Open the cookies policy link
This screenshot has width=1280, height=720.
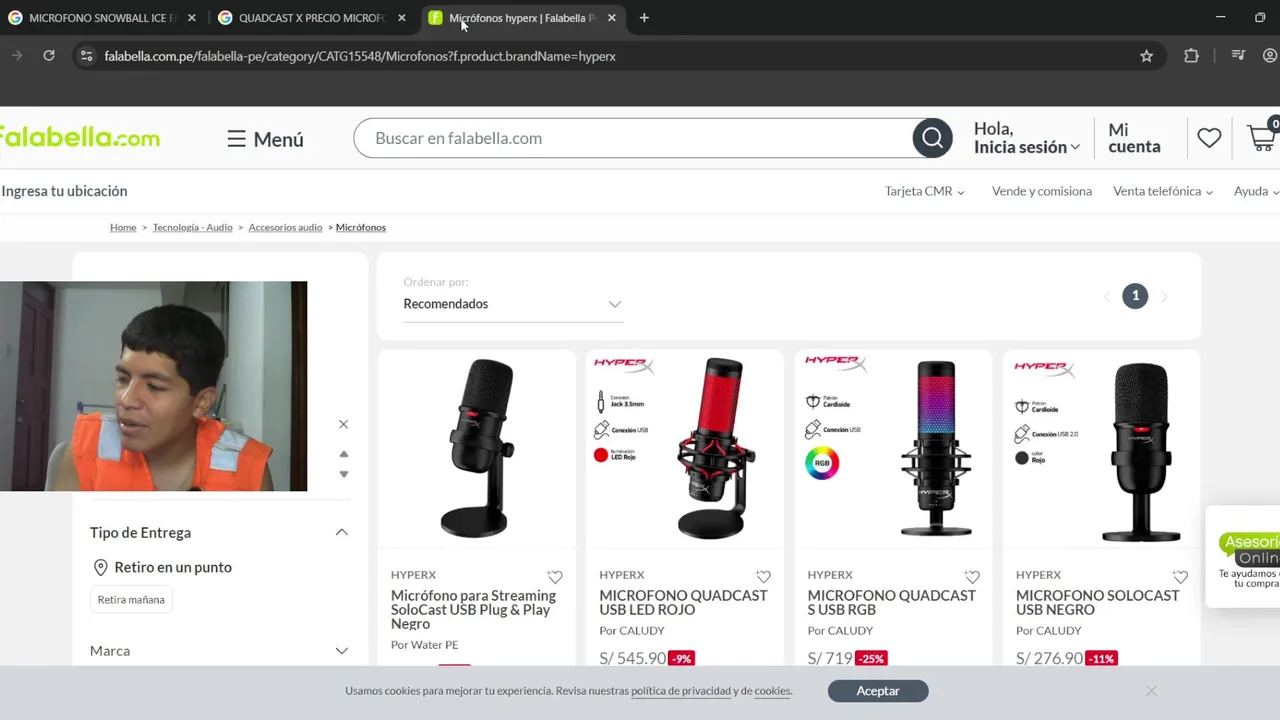pyautogui.click(x=772, y=691)
